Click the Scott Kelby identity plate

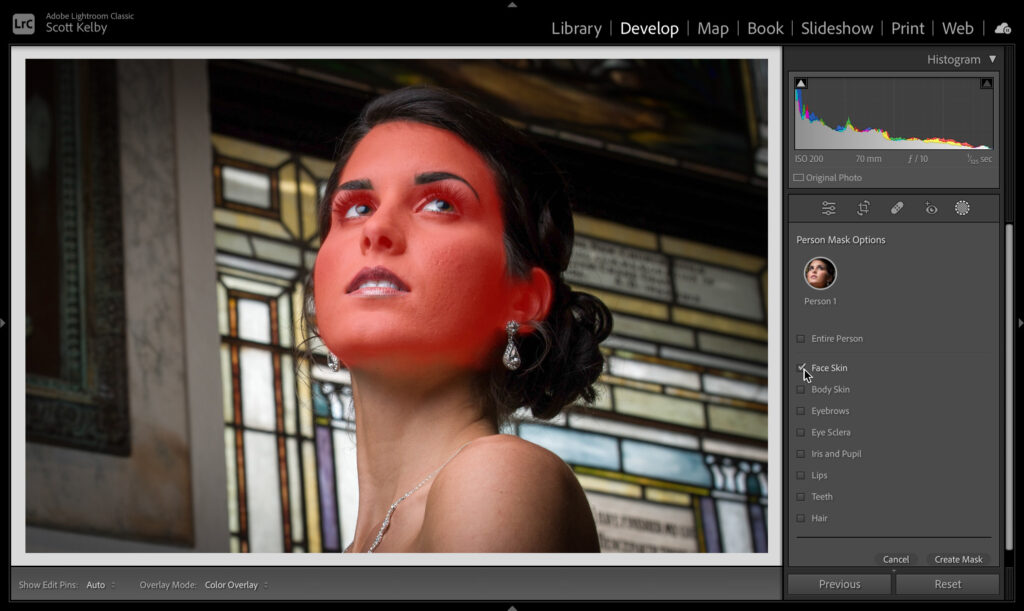click(x=76, y=28)
